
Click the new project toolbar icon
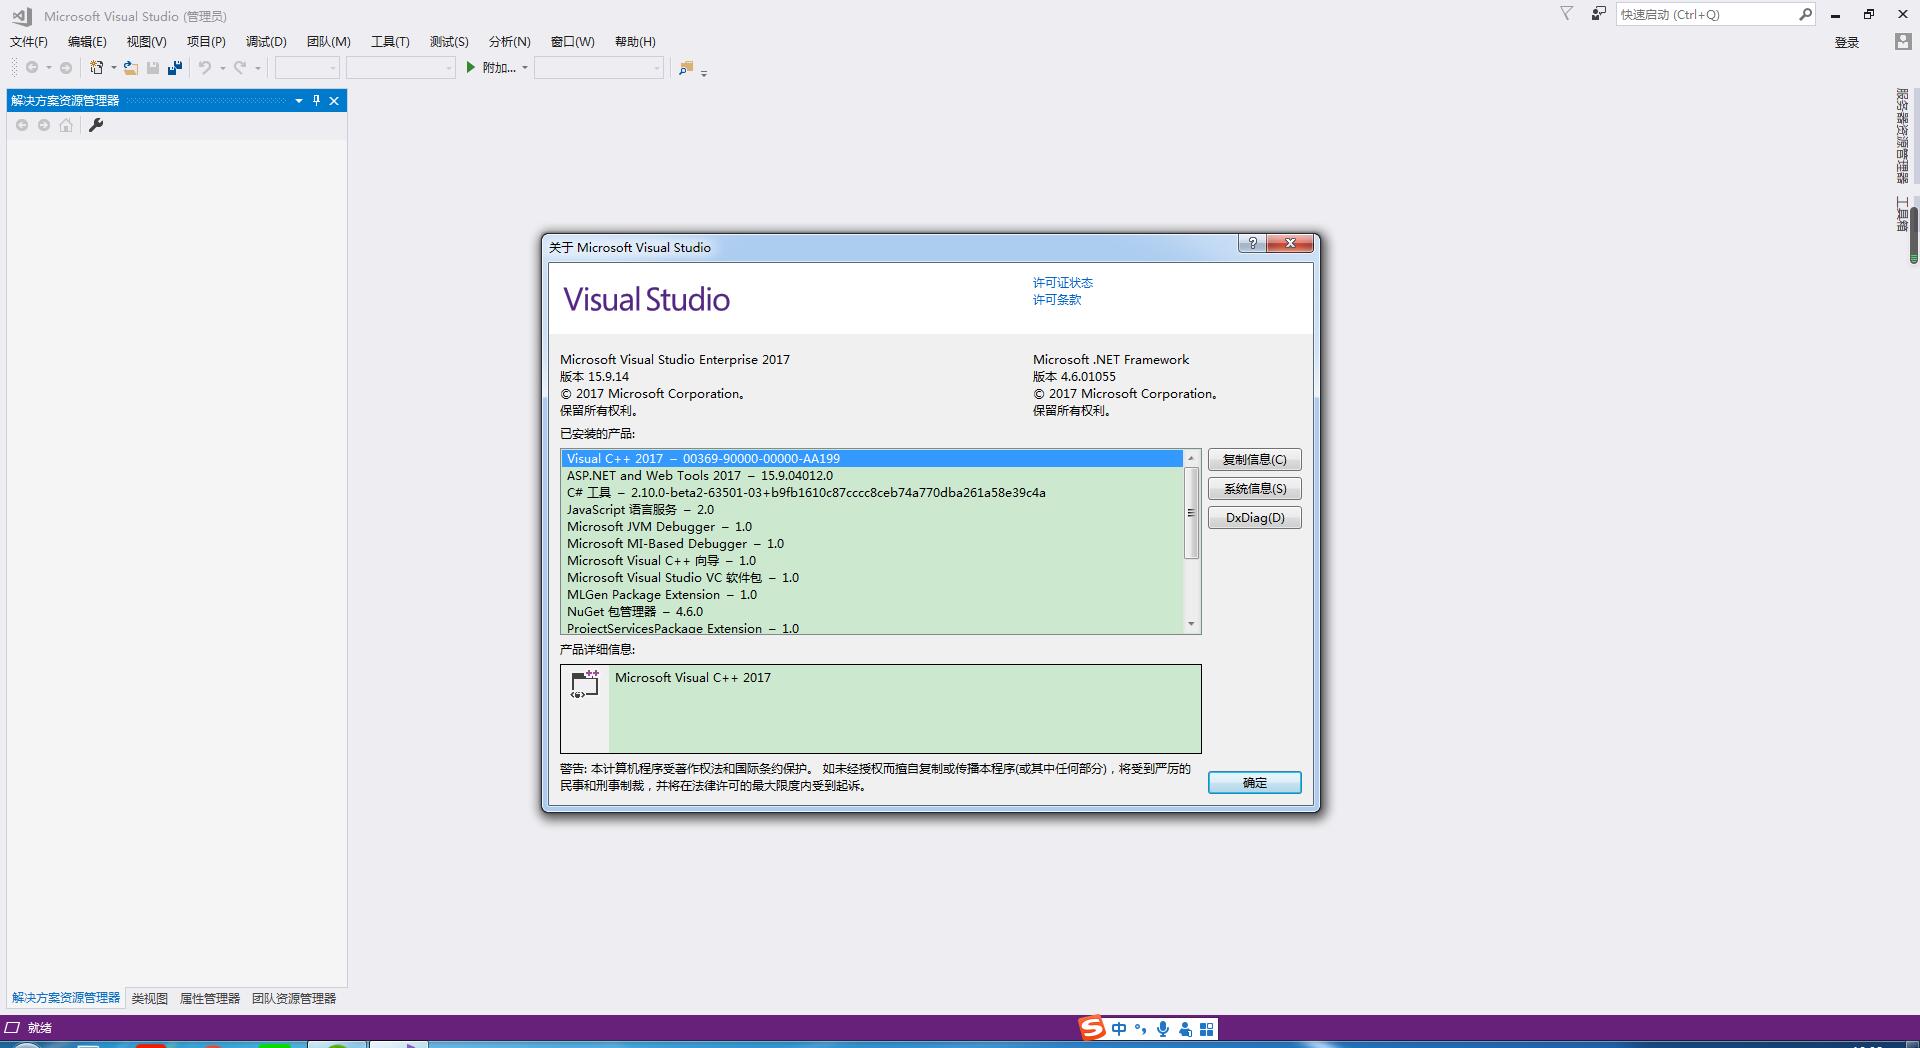96,68
